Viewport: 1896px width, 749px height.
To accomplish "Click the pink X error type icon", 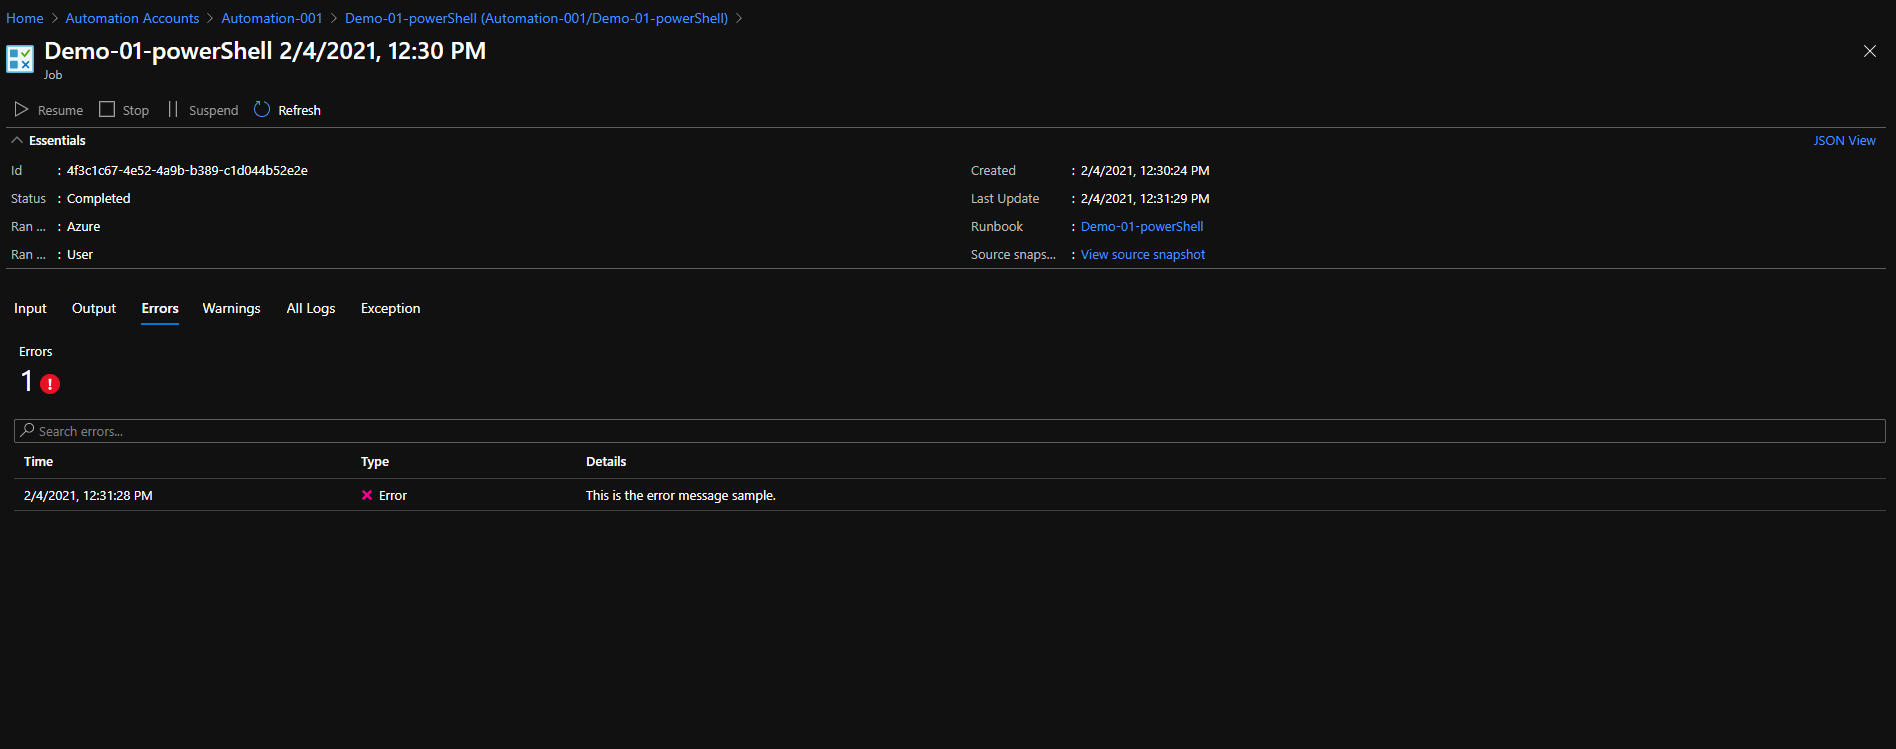I will pyautogui.click(x=367, y=495).
